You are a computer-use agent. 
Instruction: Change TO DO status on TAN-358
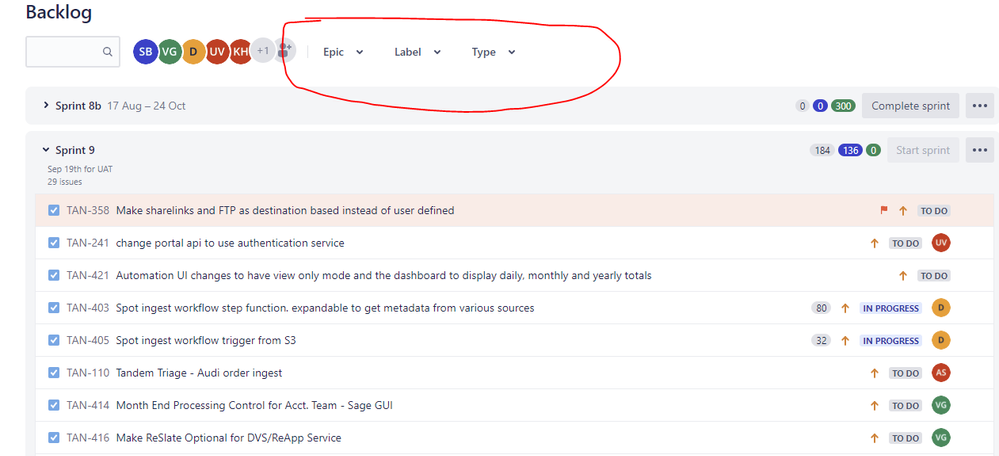pos(934,211)
